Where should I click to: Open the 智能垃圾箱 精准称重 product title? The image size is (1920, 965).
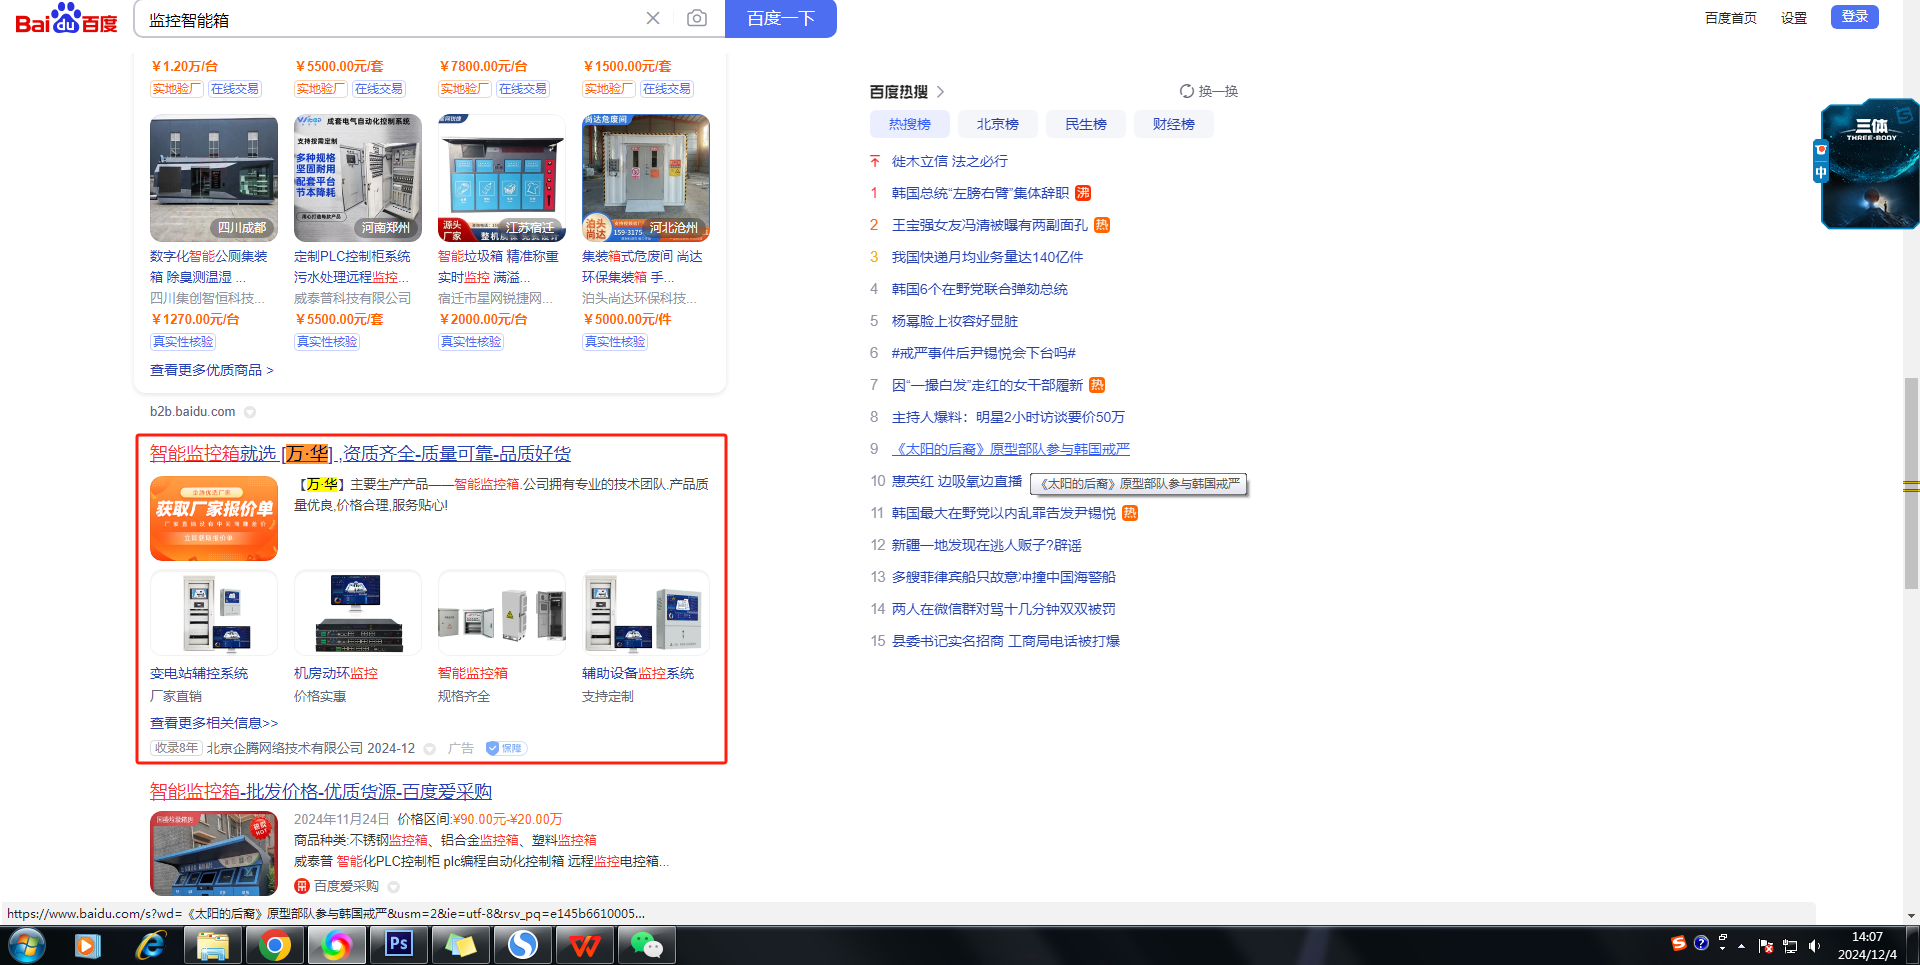pyautogui.click(x=498, y=267)
